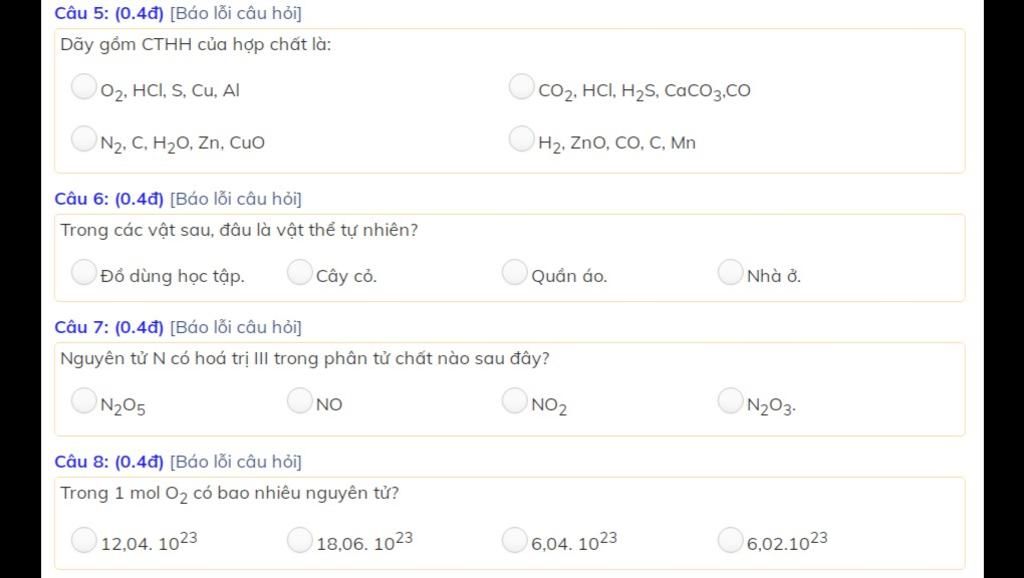Image resolution: width=1024 pixels, height=578 pixels.
Task: Choose option CO2, HCl, H2S, CaCO3, CO
Action: (x=521, y=87)
